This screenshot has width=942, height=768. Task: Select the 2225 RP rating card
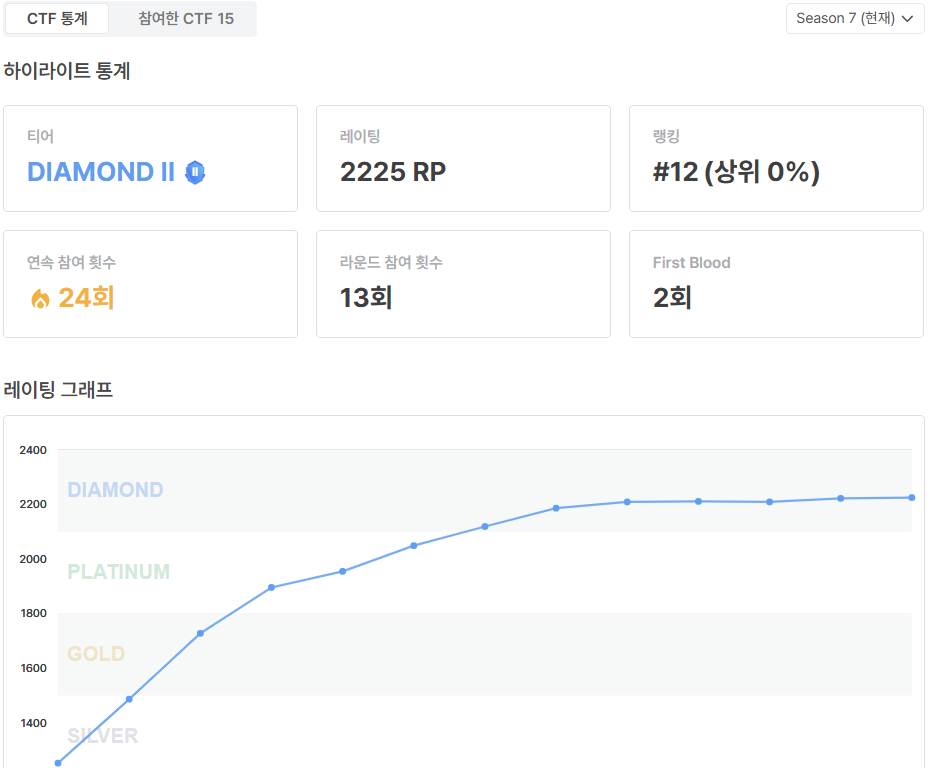(x=463, y=158)
